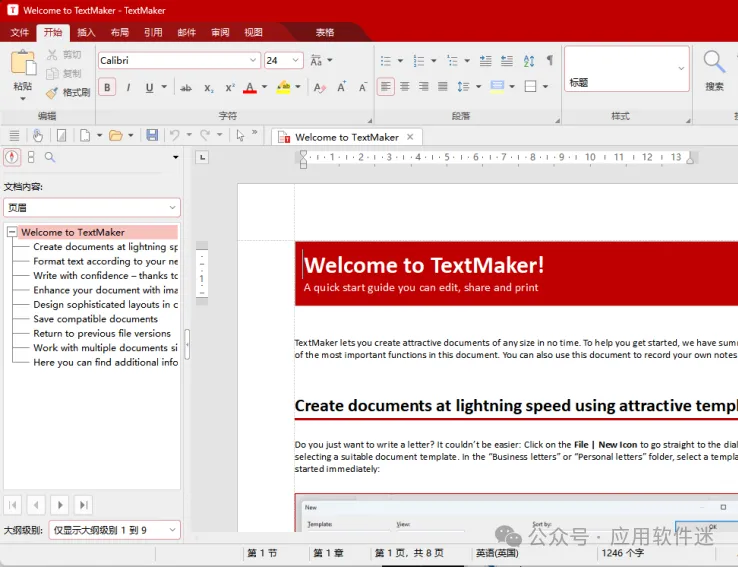The height and width of the screenshot is (567, 738).
Task: Open the Insert (插入) ribbon tab
Action: coord(86,33)
